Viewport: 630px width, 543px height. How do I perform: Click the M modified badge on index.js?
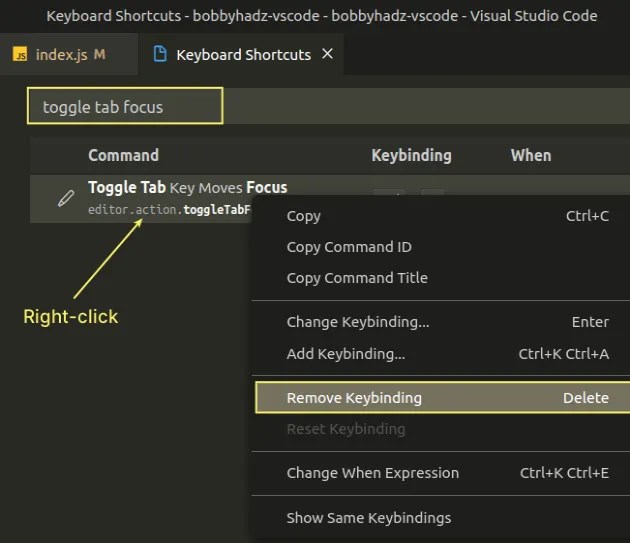coord(100,54)
